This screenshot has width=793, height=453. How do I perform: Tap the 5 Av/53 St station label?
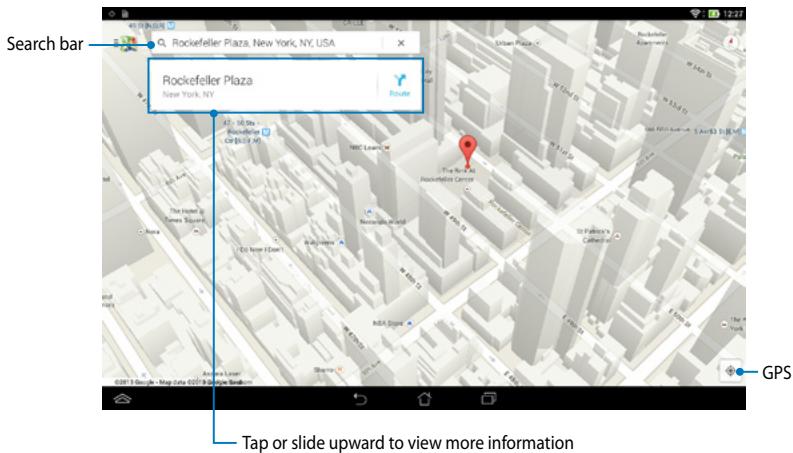coord(718,131)
